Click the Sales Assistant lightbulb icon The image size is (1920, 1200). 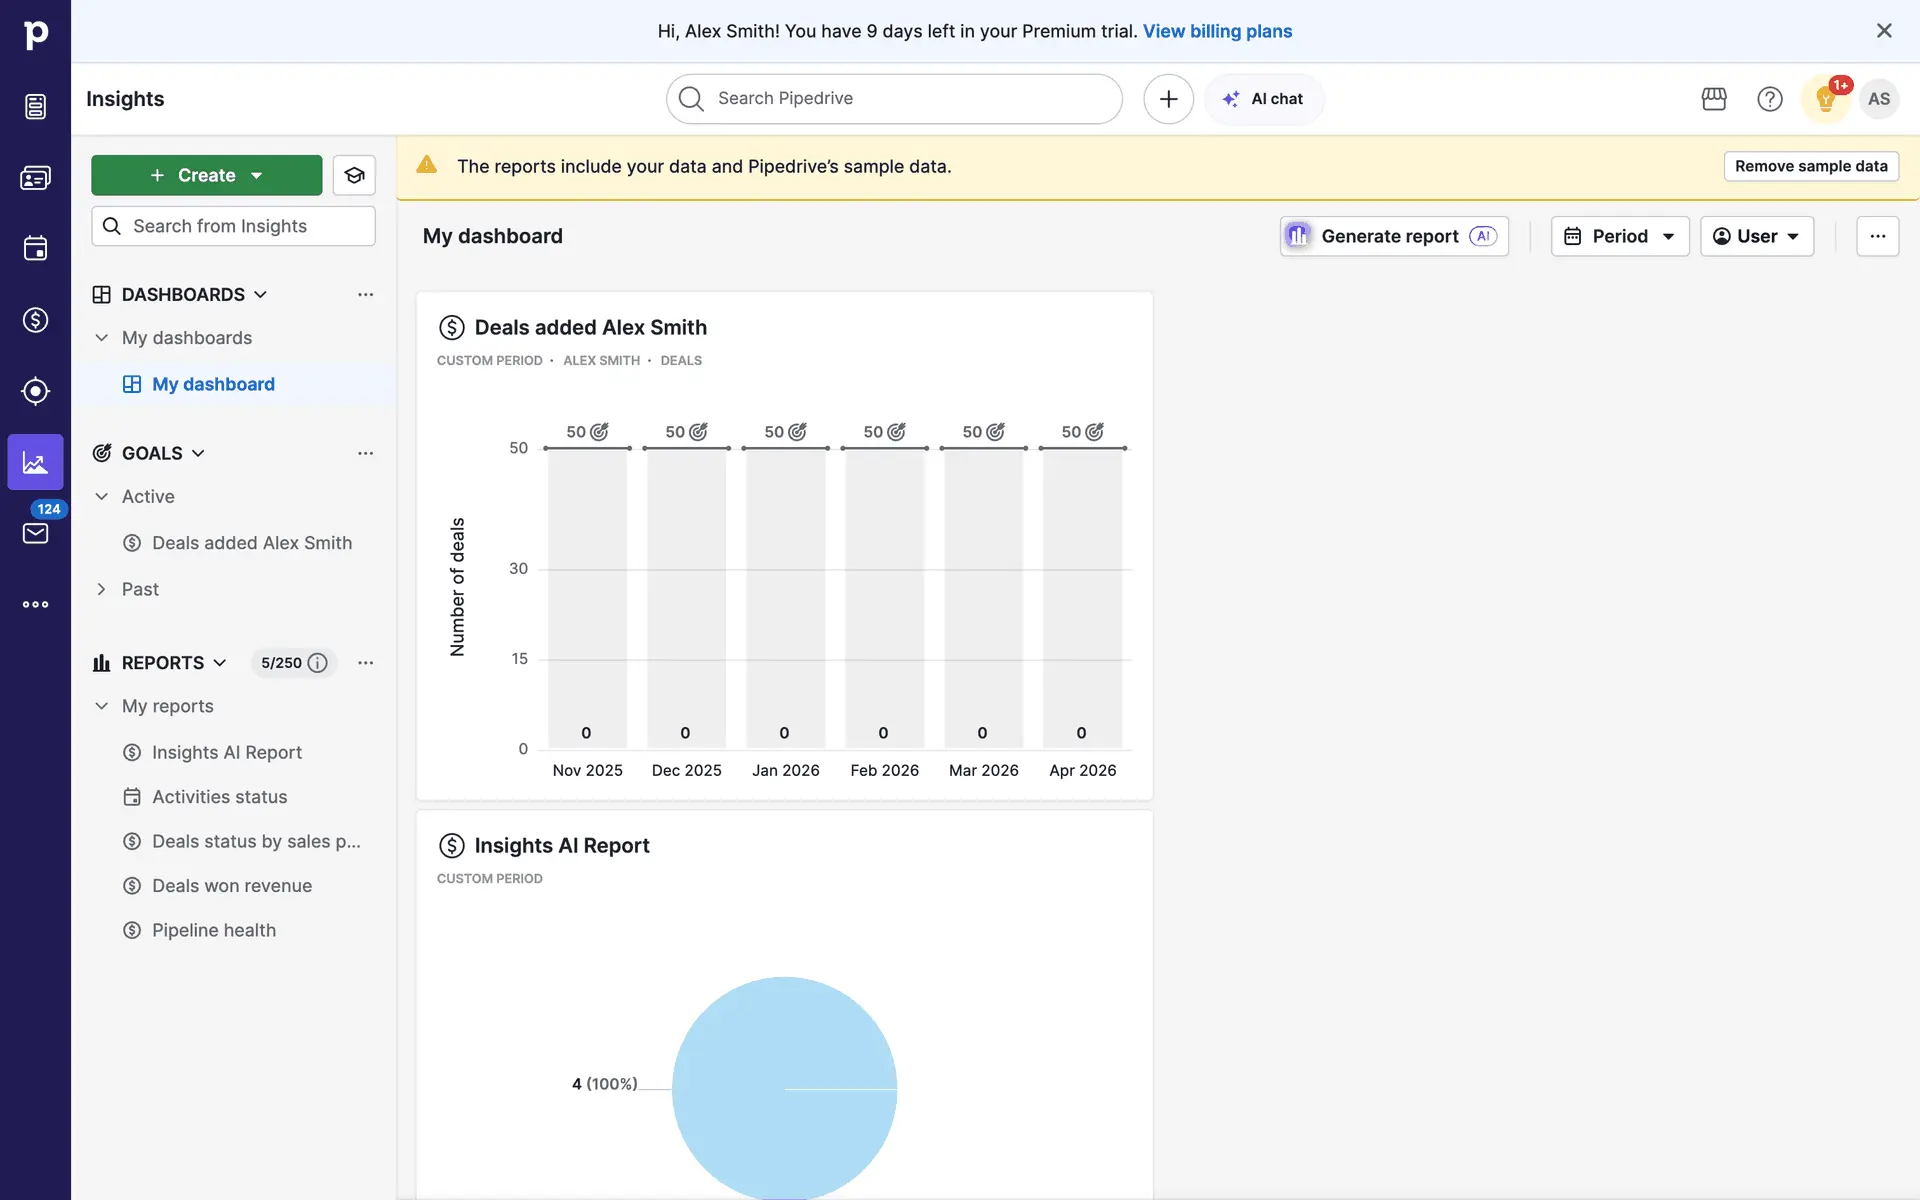pos(1825,99)
